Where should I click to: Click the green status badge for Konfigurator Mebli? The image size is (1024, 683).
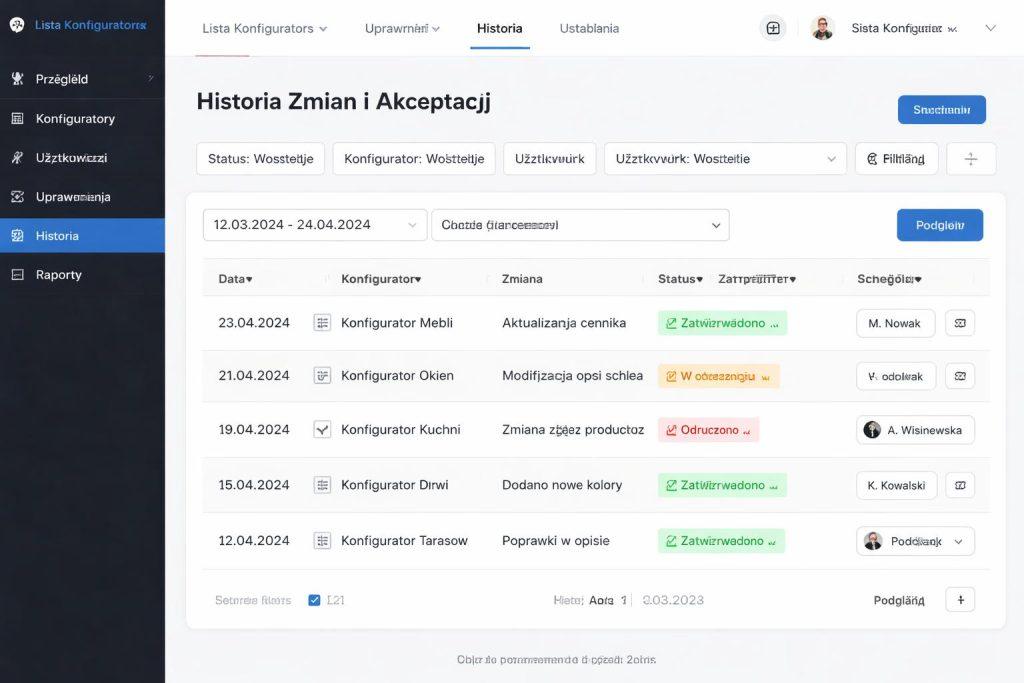(722, 323)
